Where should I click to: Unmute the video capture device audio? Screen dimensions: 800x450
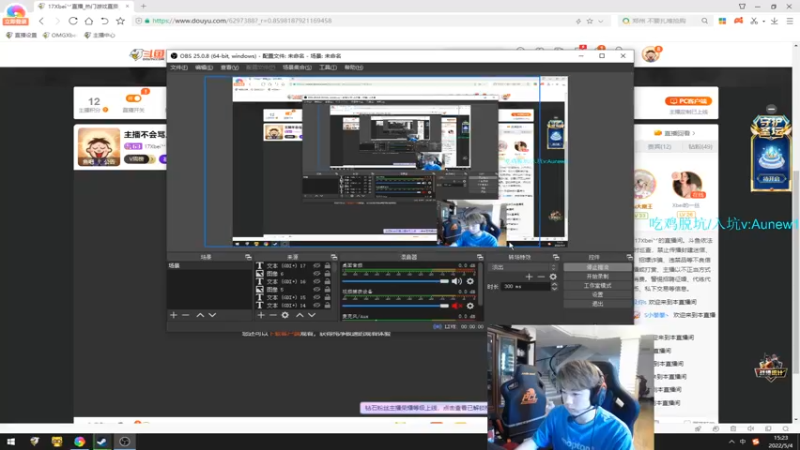click(457, 306)
